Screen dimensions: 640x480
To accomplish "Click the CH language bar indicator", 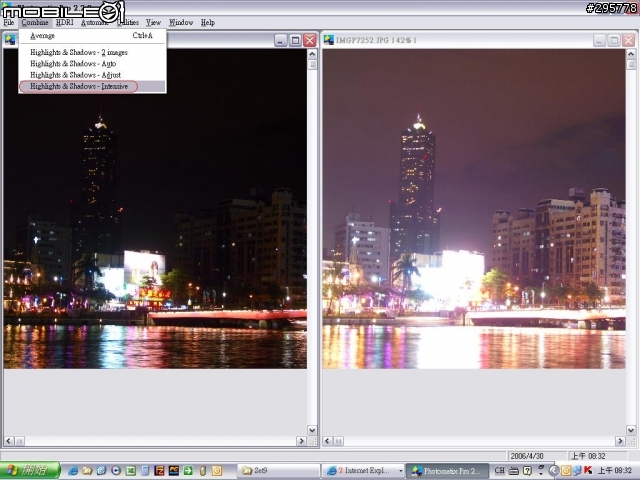I will point(500,471).
